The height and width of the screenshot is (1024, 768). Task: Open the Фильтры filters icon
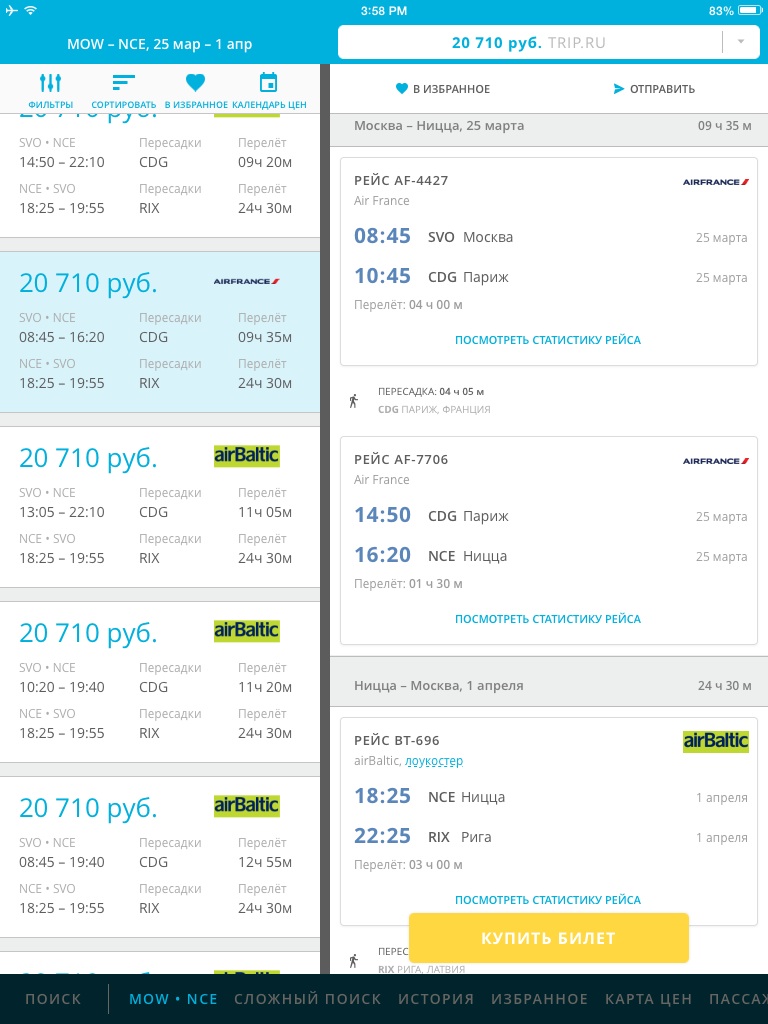click(x=50, y=83)
